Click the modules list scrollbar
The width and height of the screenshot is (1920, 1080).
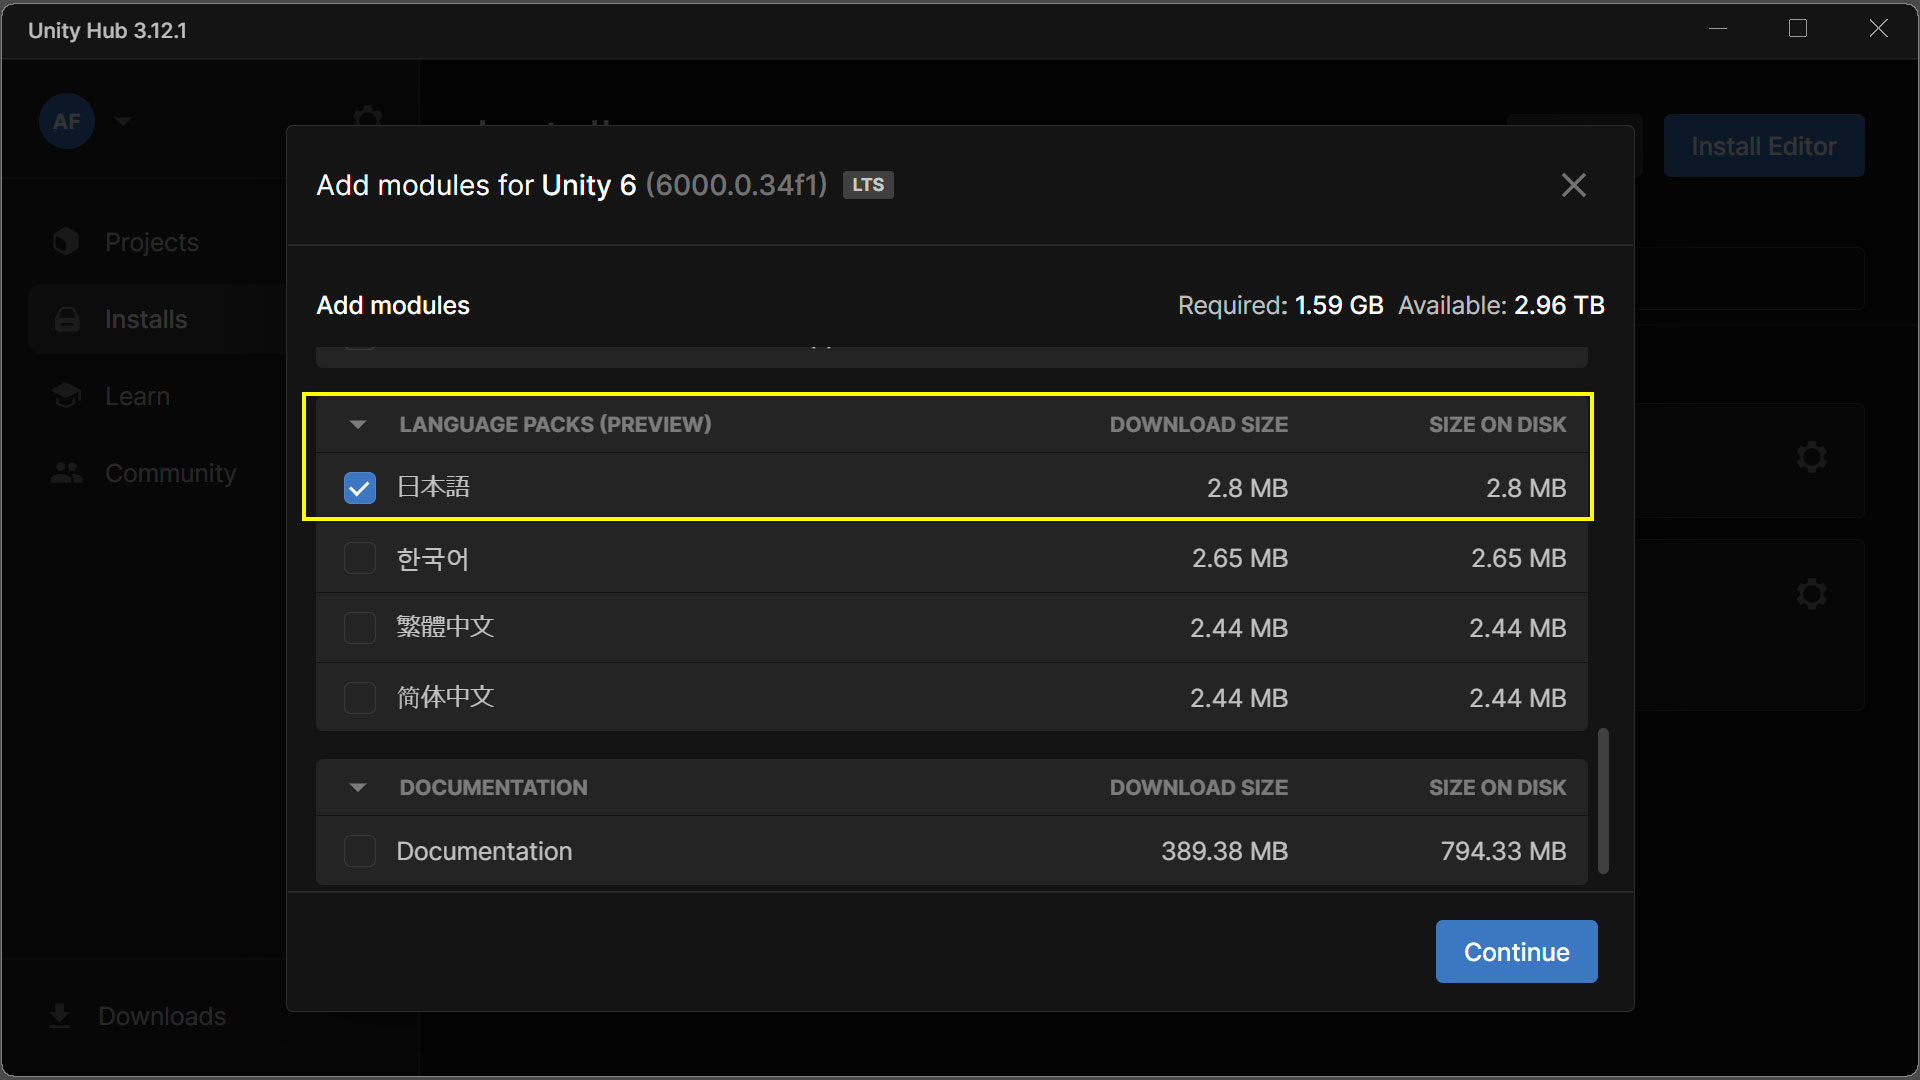[1603, 800]
